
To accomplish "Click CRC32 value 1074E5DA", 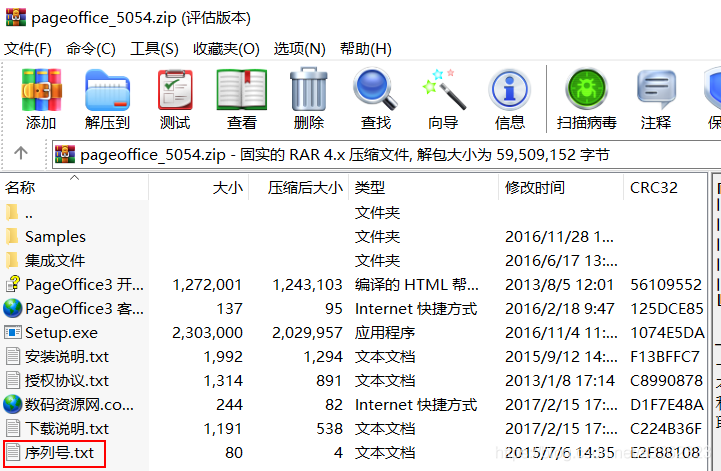I will pos(667,332).
